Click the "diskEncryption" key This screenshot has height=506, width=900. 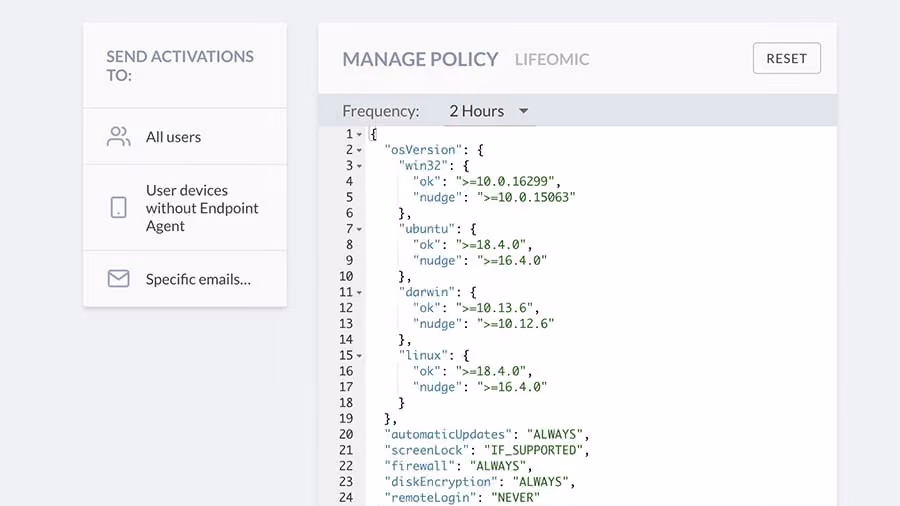[x=441, y=482]
